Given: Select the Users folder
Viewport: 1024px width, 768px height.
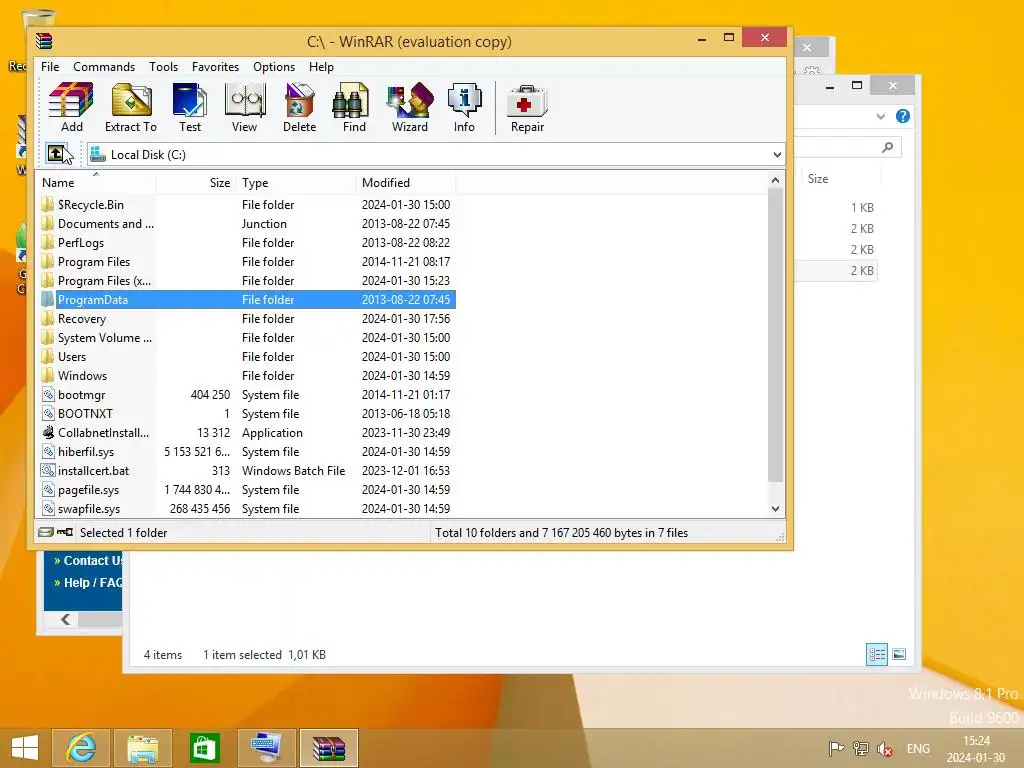Looking at the screenshot, I should click(x=247, y=357).
